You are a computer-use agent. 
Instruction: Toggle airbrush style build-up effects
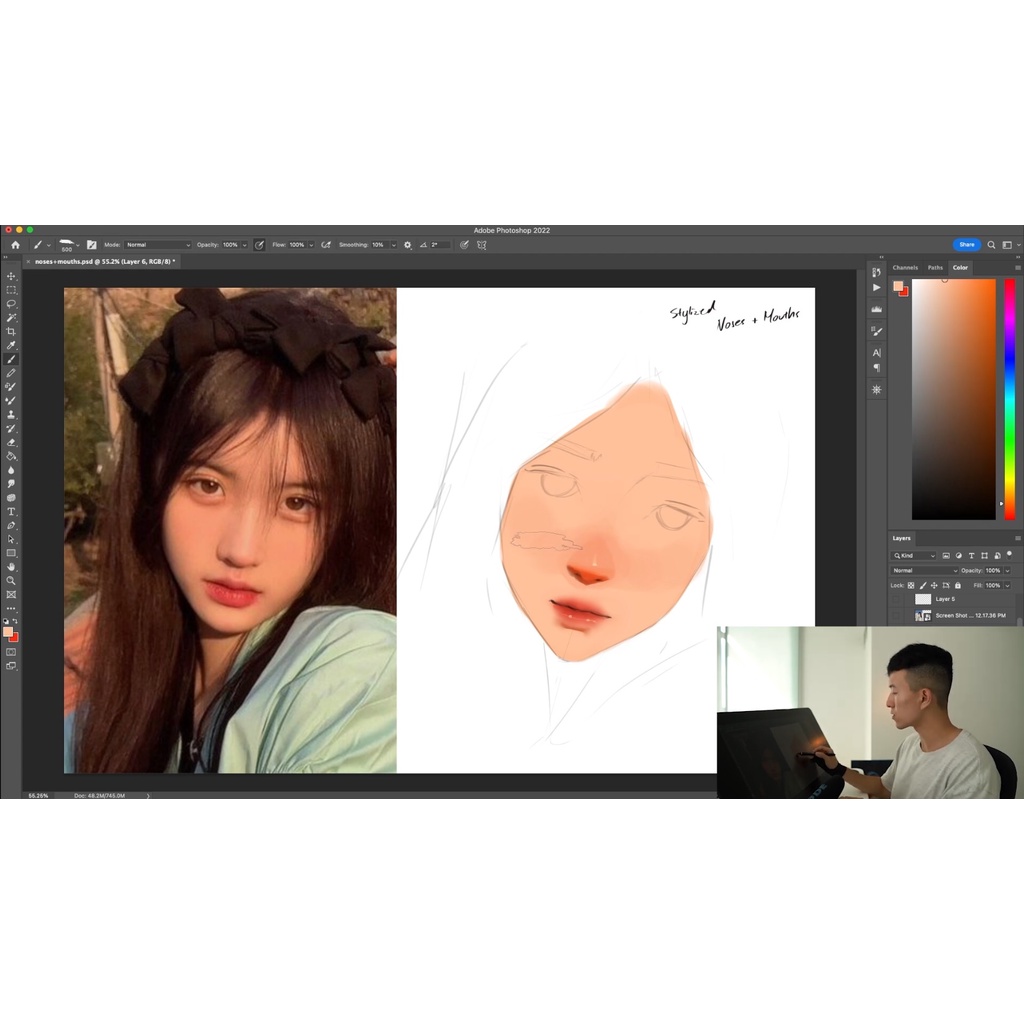coord(327,244)
